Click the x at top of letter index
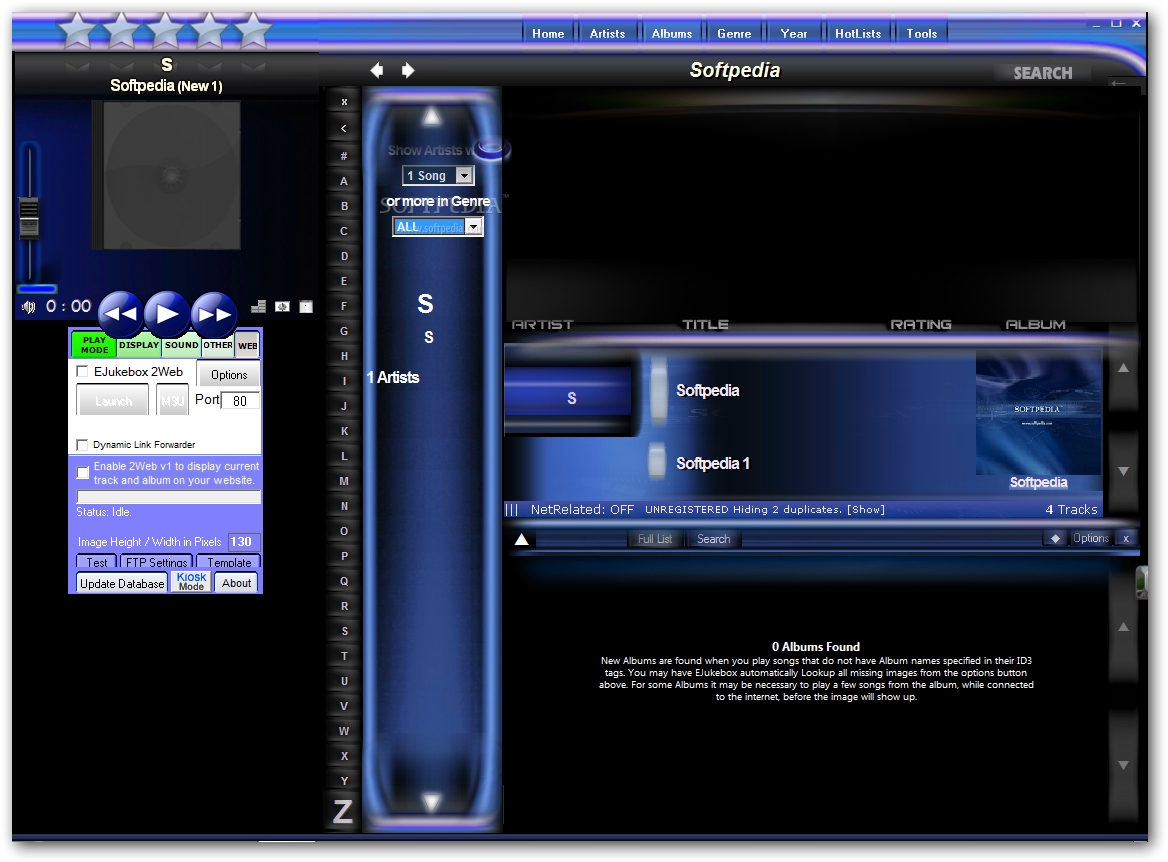Viewport: 1168px width, 862px height. click(344, 102)
